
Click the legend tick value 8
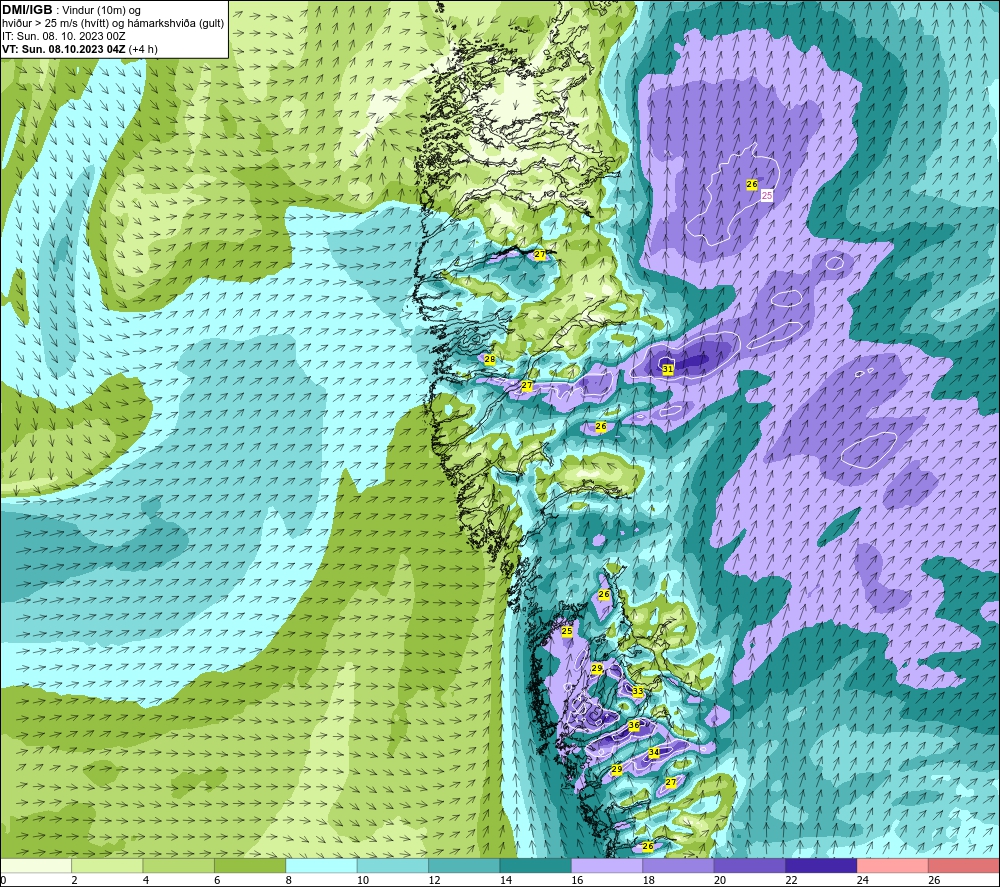click(x=289, y=880)
